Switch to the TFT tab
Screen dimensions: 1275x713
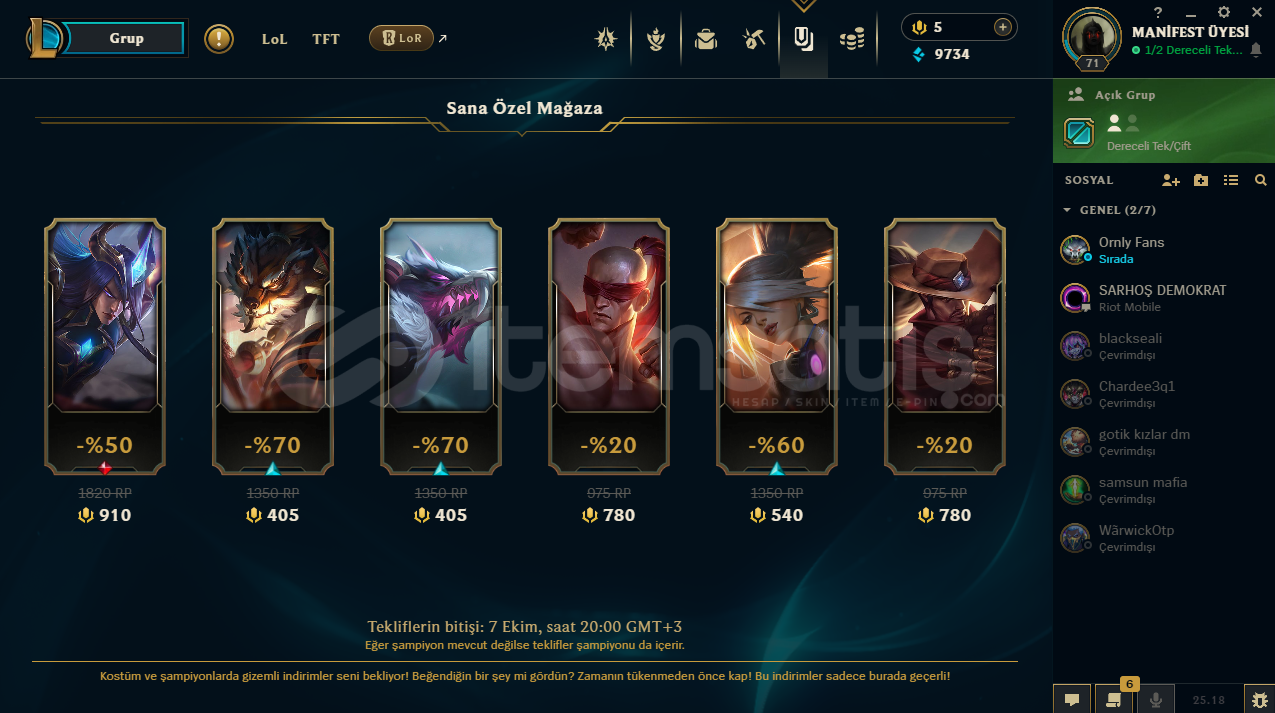(x=326, y=39)
